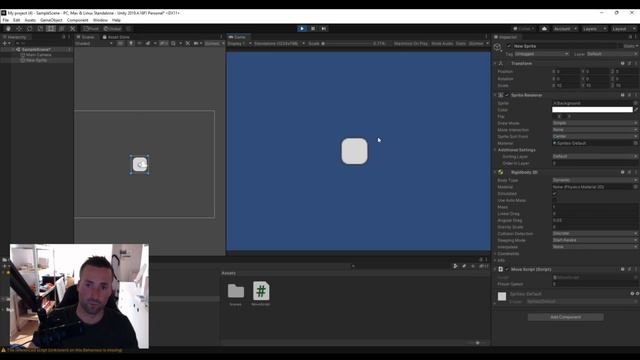The image size is (640, 360).
Task: Select the Scale tool in toolbar
Action: click(x=40, y=29)
